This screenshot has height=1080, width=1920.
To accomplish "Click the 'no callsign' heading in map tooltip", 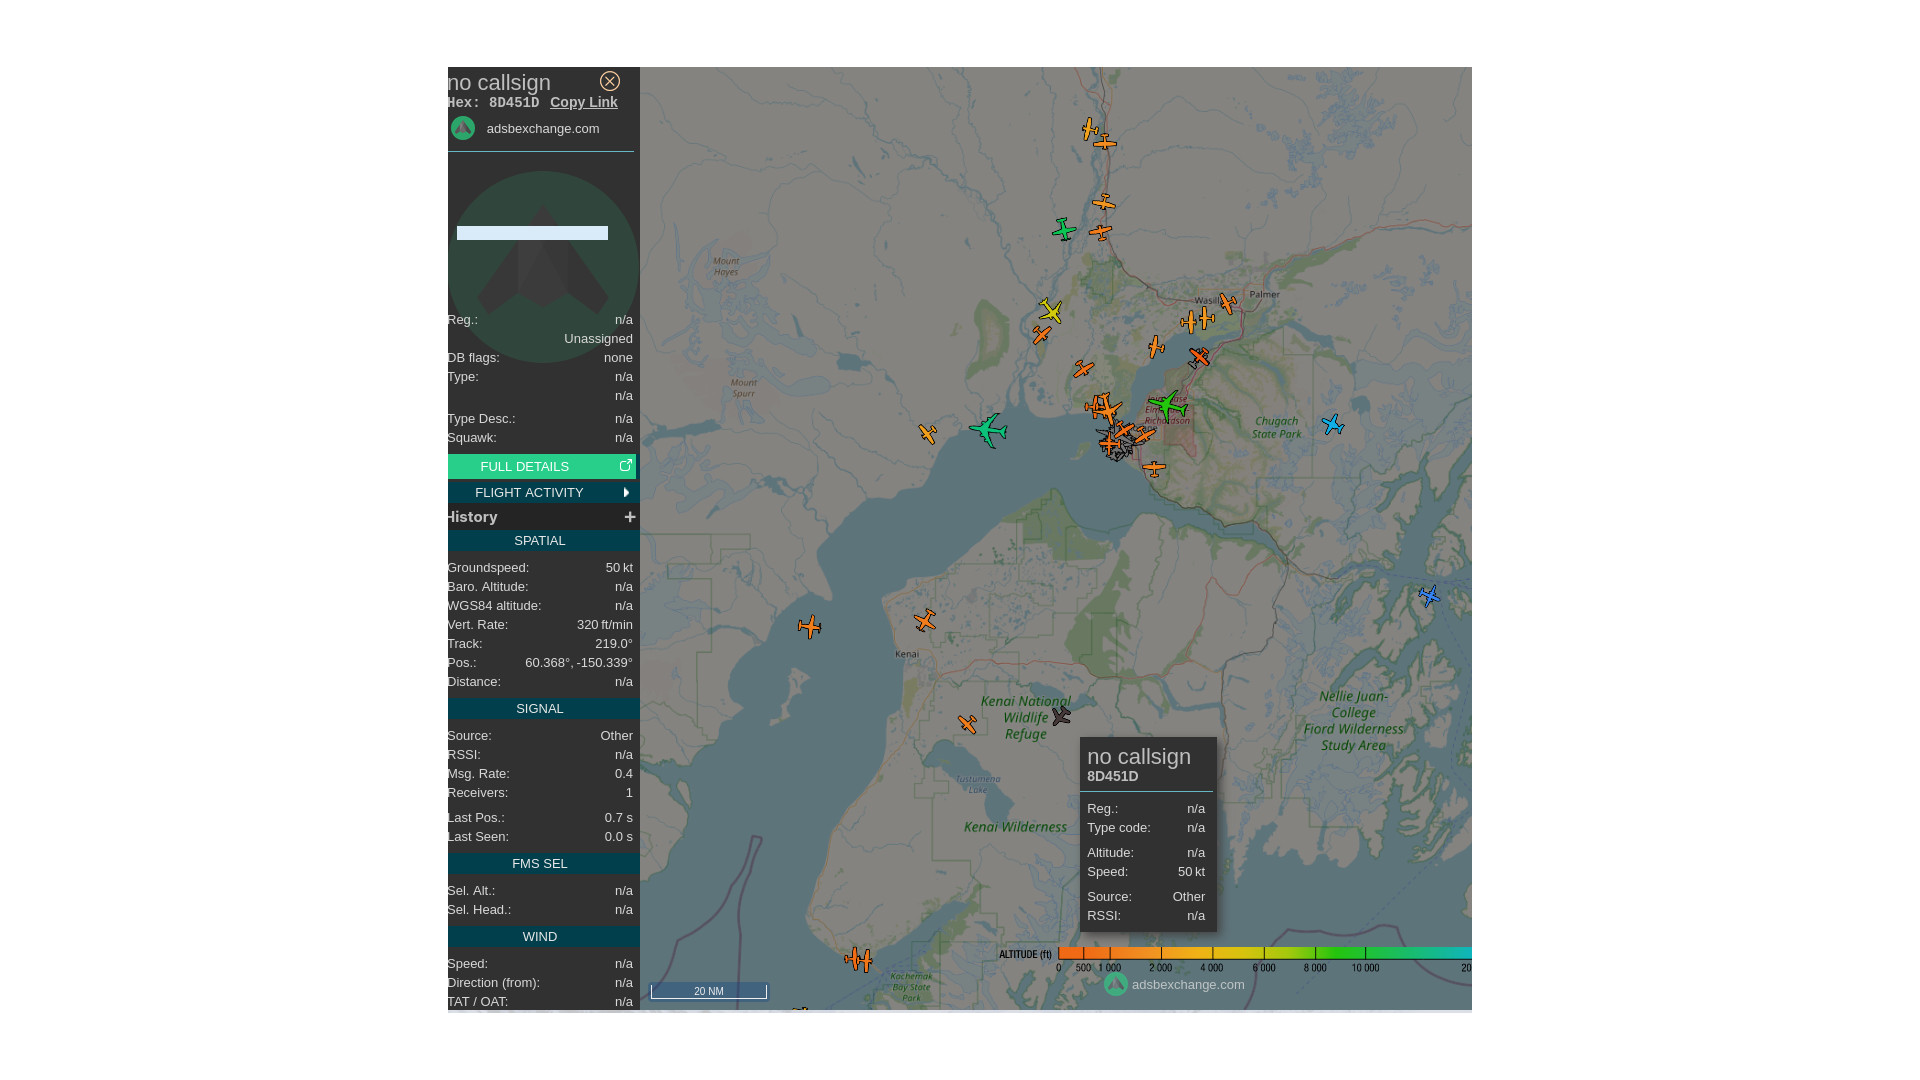I will 1139,757.
